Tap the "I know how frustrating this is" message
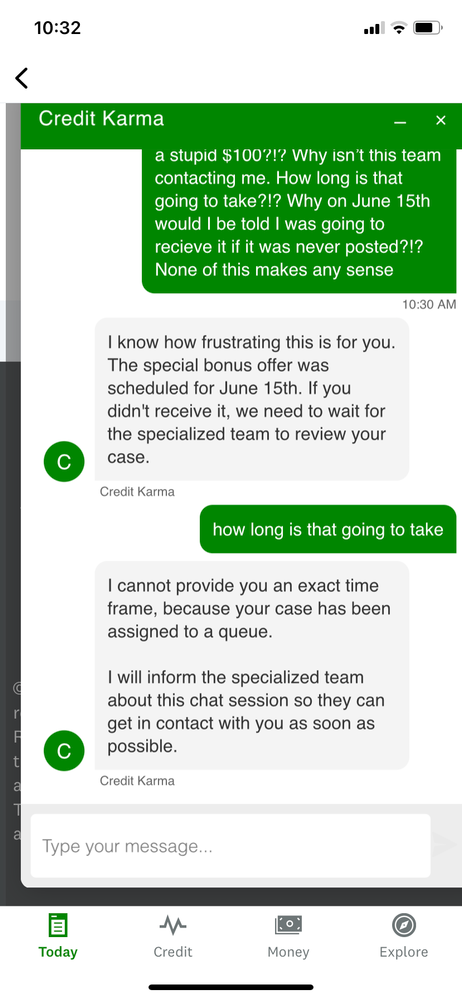The height and width of the screenshot is (999, 462). pos(252,399)
